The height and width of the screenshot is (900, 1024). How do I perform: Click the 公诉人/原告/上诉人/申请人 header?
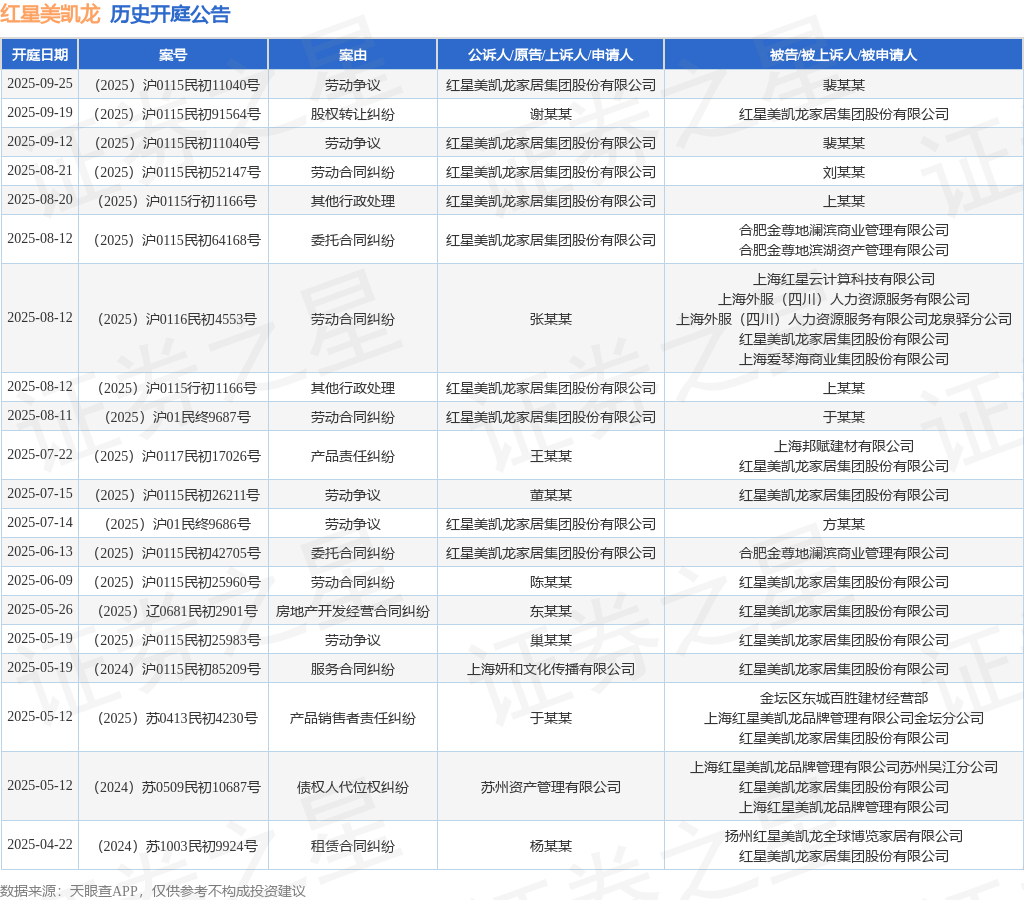pos(551,55)
